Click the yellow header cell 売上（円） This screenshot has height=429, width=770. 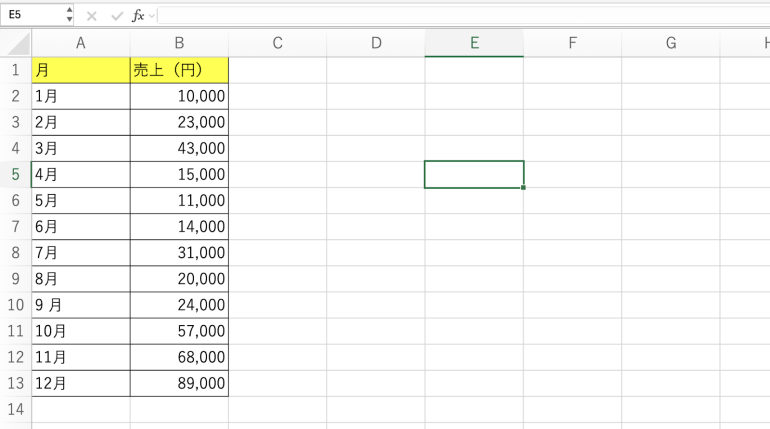pyautogui.click(x=179, y=70)
